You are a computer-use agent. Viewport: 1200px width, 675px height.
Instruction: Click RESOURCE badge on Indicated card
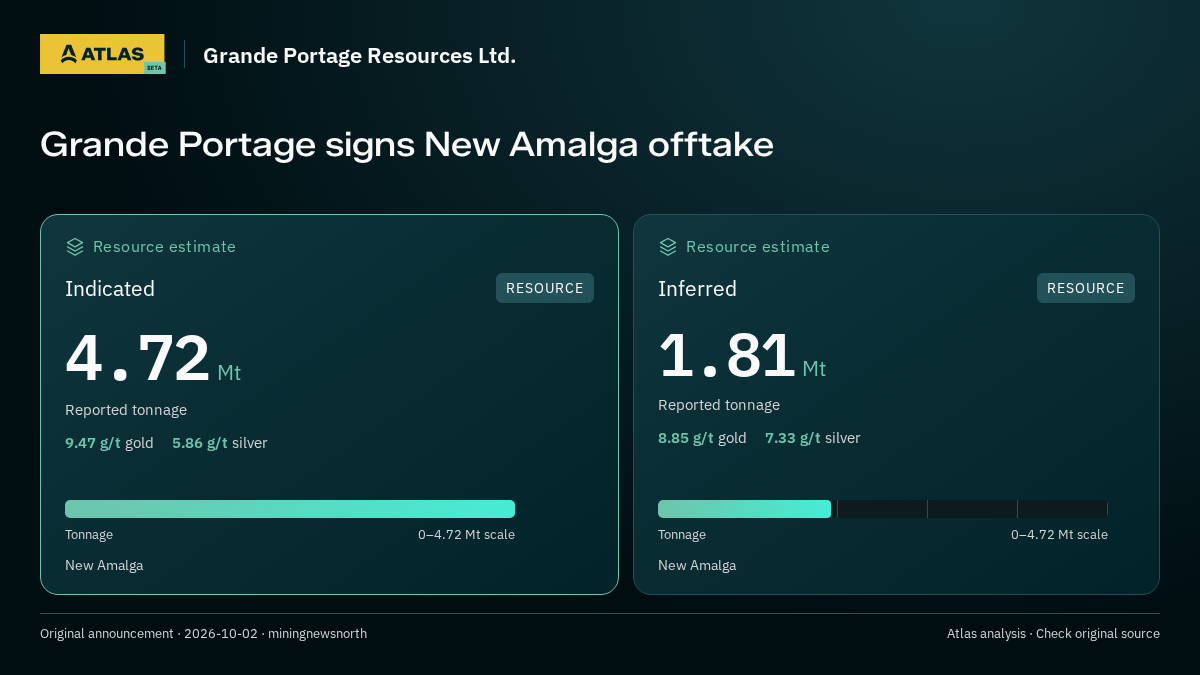coord(545,288)
